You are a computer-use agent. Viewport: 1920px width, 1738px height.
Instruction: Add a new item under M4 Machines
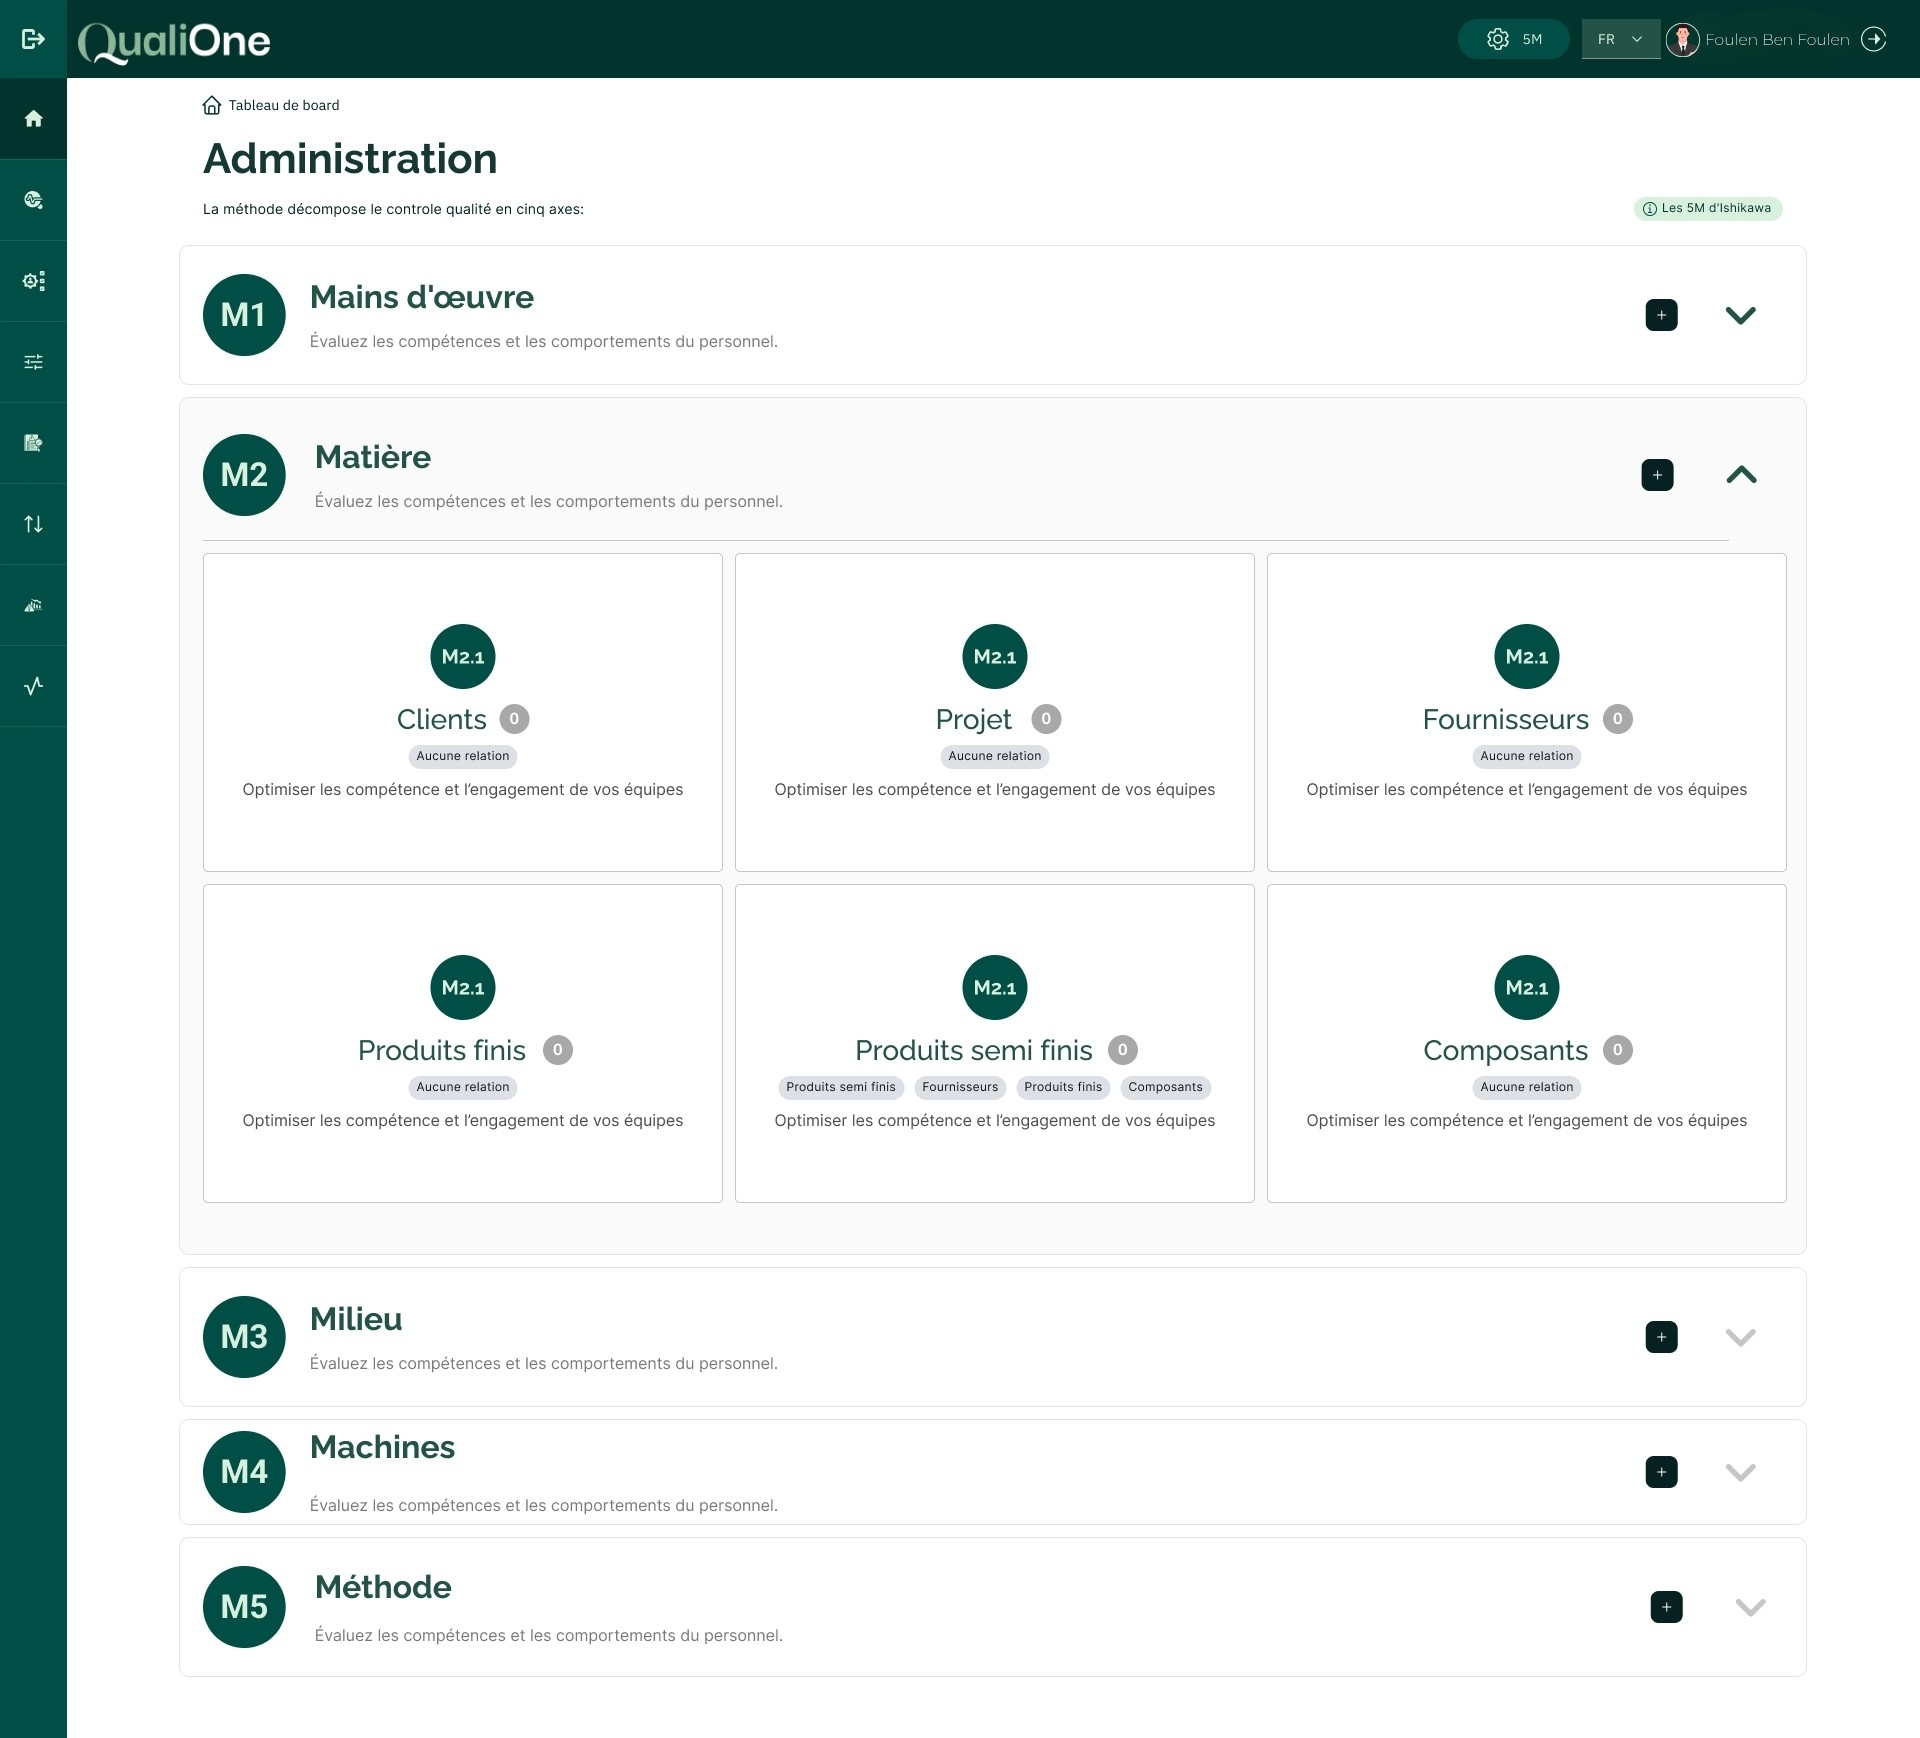(1660, 1471)
